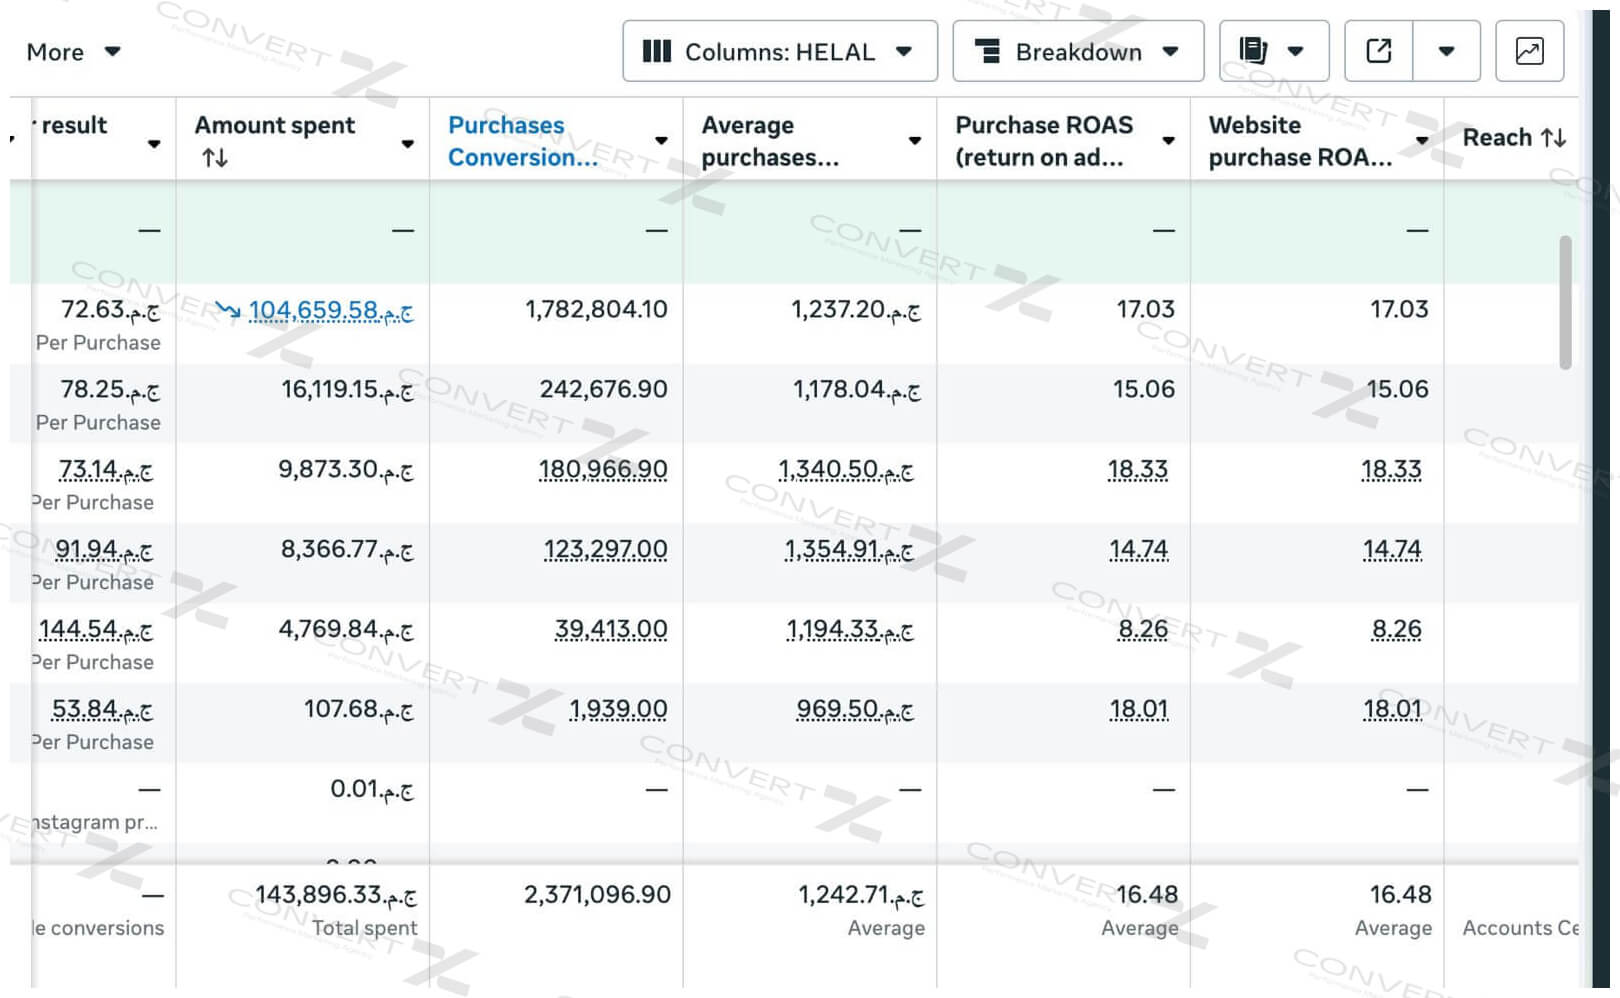Screen dimensions: 1620x998
Task: Click the Purchases Conversion column header
Action: (x=522, y=141)
